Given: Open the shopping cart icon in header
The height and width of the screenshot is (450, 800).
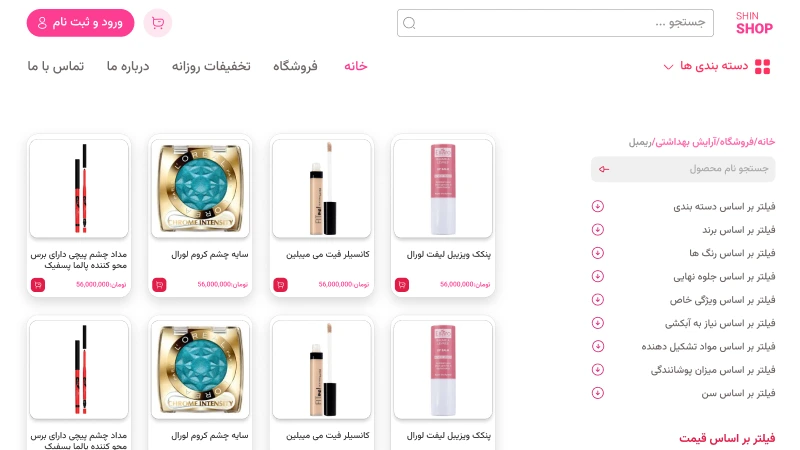Looking at the screenshot, I should click(x=158, y=23).
